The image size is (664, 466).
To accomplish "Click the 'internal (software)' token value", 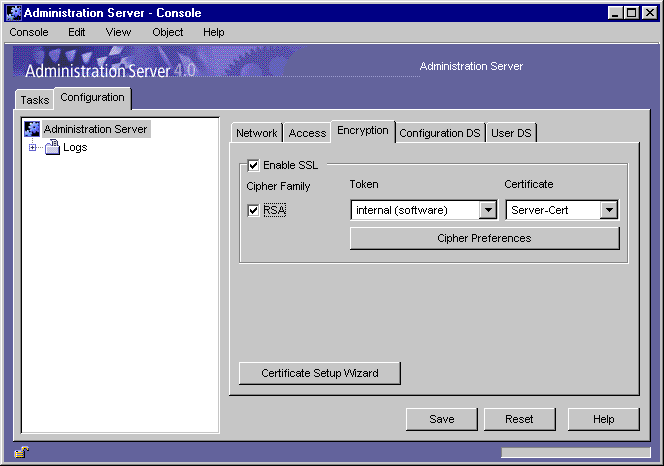I will [x=402, y=210].
